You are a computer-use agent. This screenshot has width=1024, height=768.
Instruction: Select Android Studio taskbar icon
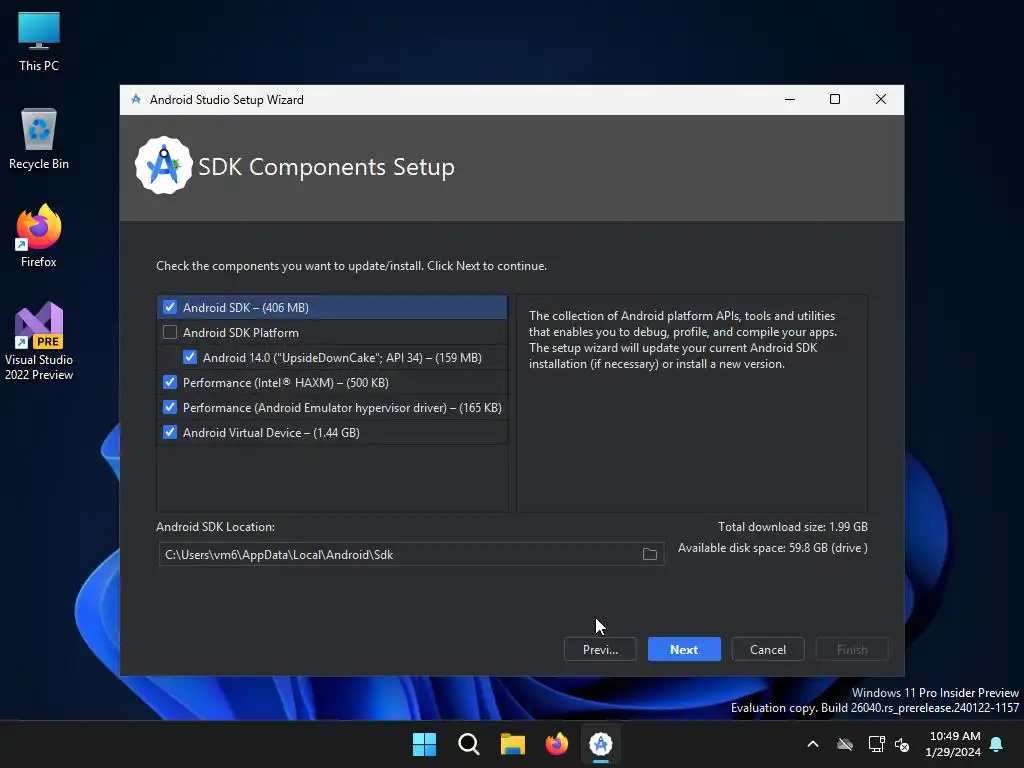pos(601,744)
